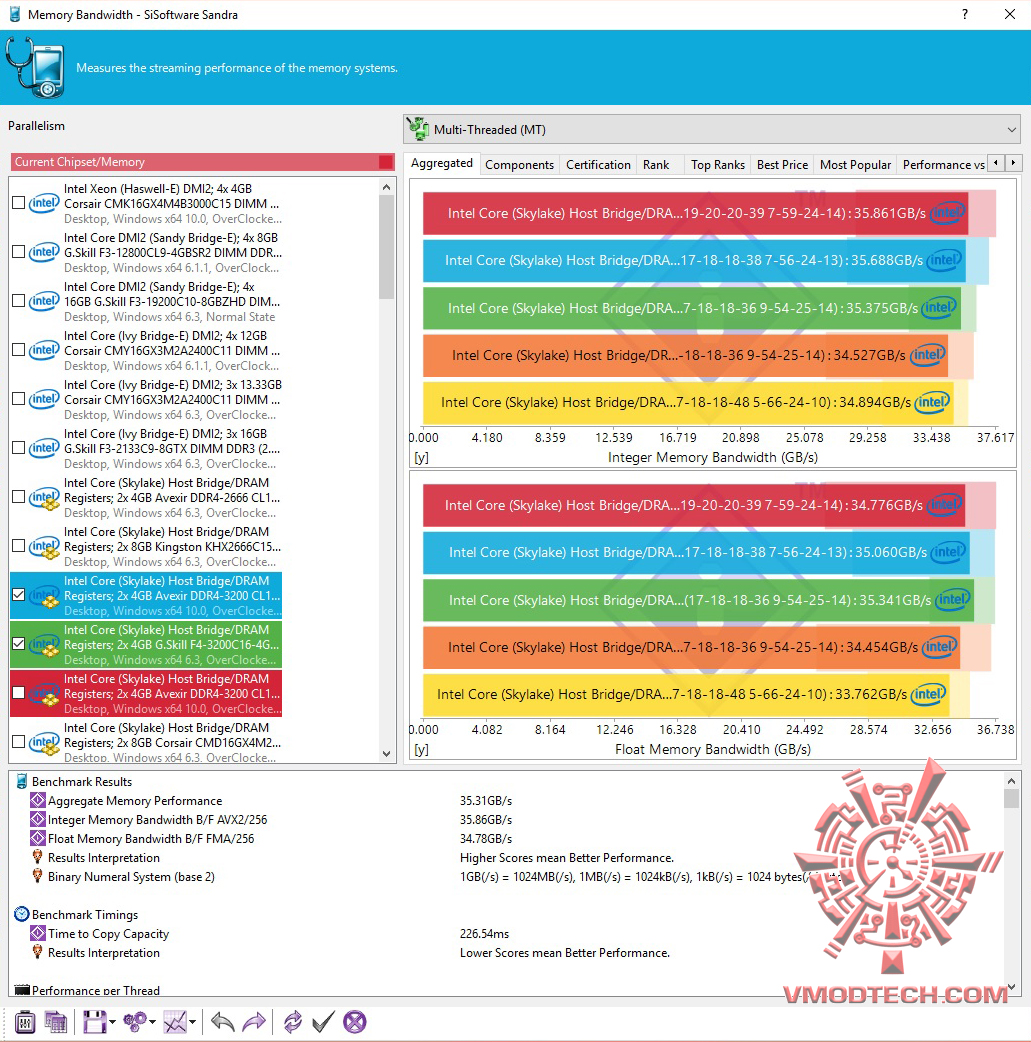Image resolution: width=1031 pixels, height=1042 pixels.
Task: Click the Integer Memory Bandwidth B/F diamond icon
Action: tap(38, 819)
